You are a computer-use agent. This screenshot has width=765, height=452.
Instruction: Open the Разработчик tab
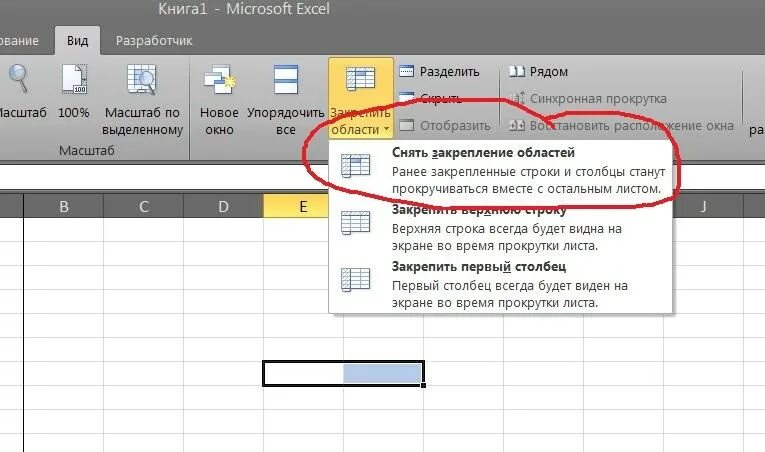click(154, 41)
